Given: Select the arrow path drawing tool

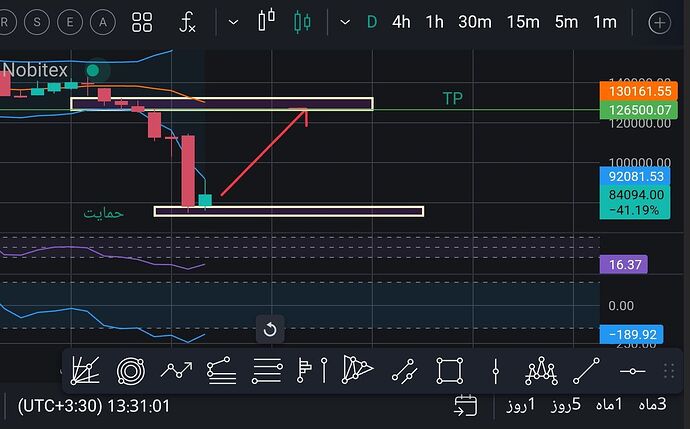Looking at the screenshot, I should (176, 370).
